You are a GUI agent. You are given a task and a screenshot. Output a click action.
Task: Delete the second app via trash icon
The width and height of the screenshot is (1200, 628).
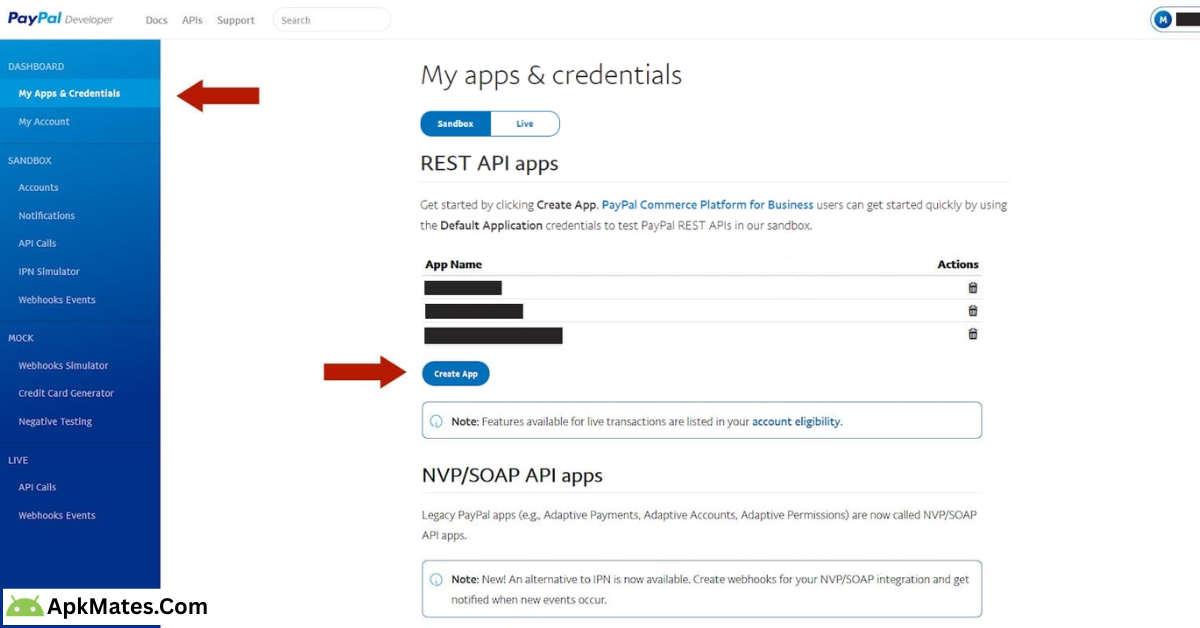click(973, 311)
